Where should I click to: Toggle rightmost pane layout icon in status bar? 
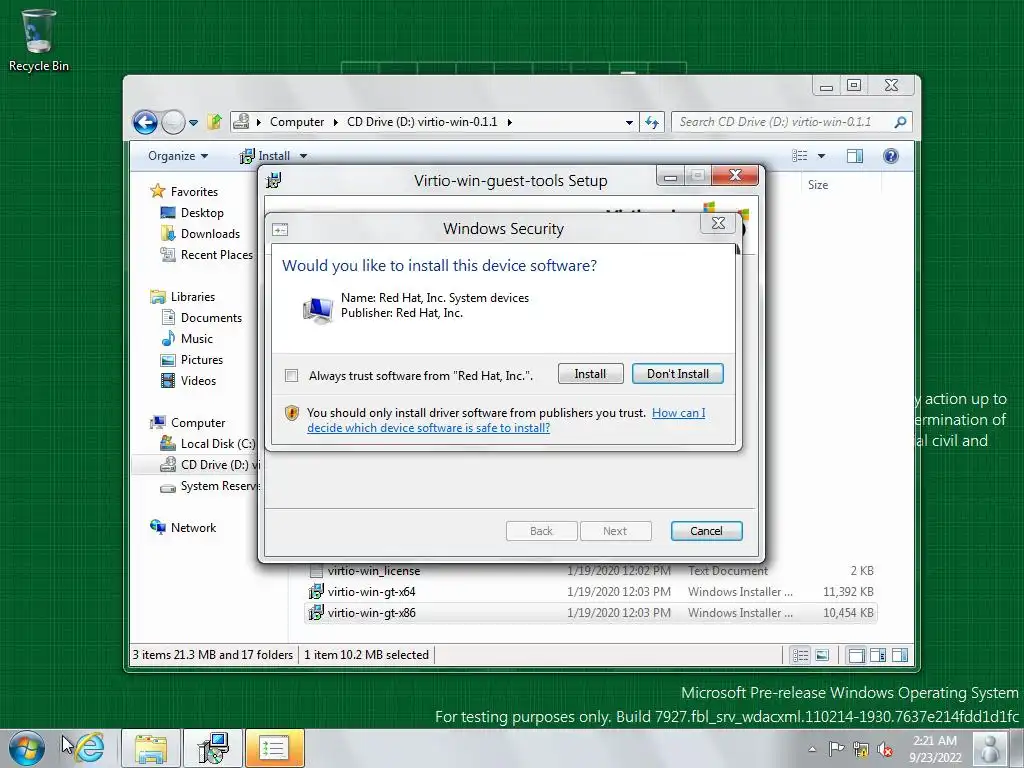coord(900,655)
